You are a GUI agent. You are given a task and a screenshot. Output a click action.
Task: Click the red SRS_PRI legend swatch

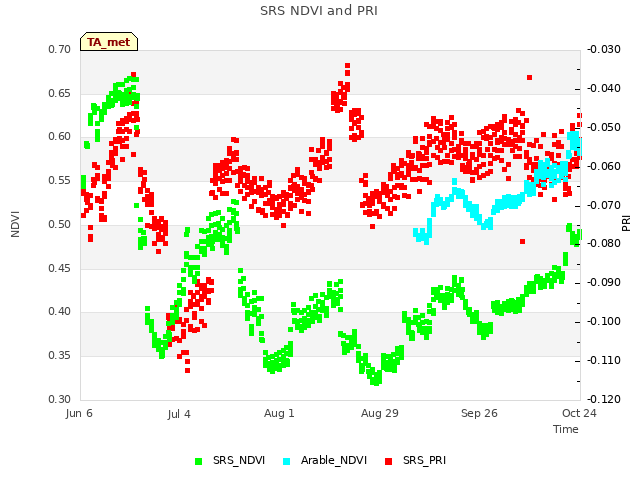(389, 461)
